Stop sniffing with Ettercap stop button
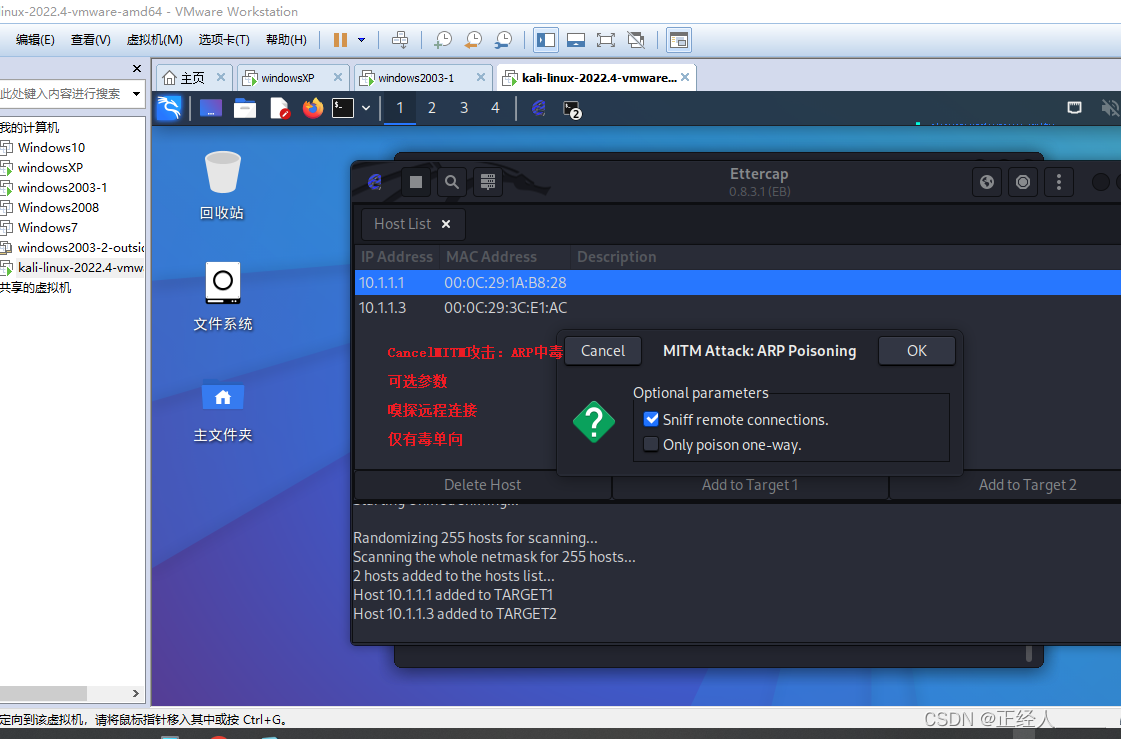 (x=416, y=182)
